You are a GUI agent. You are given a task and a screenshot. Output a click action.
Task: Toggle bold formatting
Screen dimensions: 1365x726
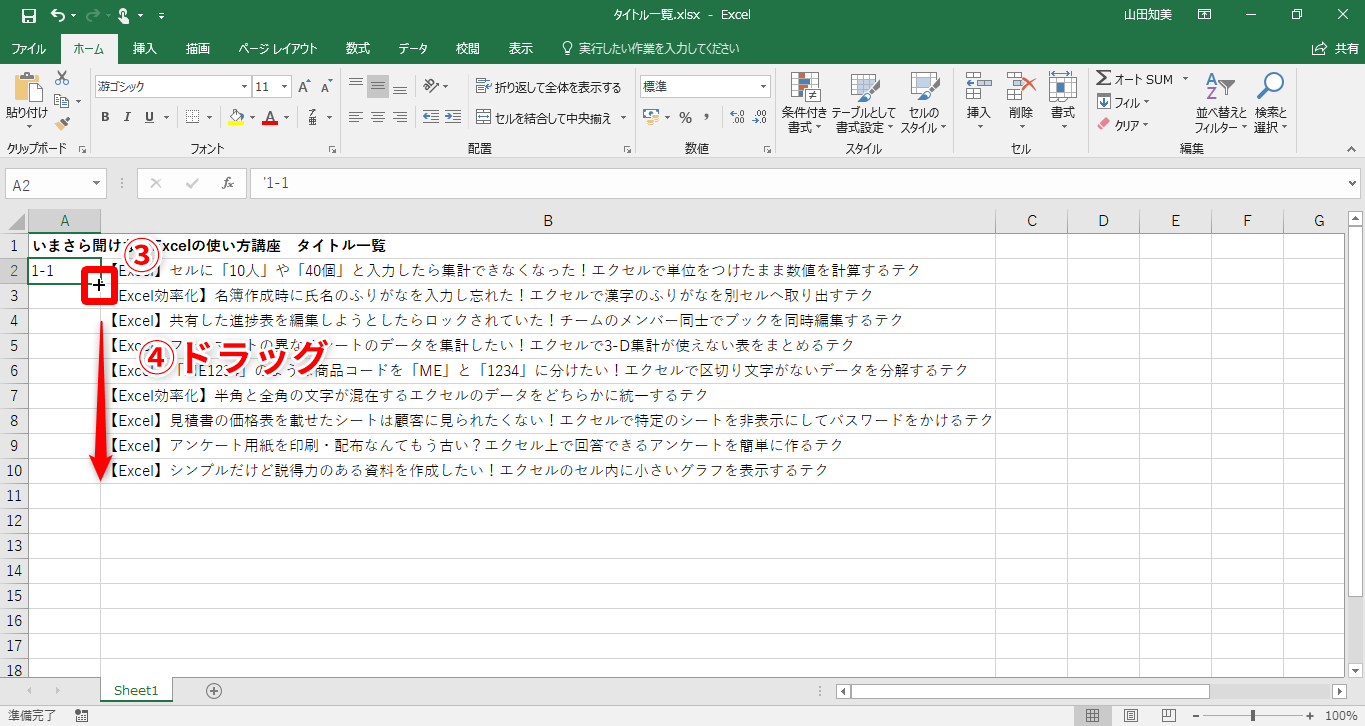[105, 117]
